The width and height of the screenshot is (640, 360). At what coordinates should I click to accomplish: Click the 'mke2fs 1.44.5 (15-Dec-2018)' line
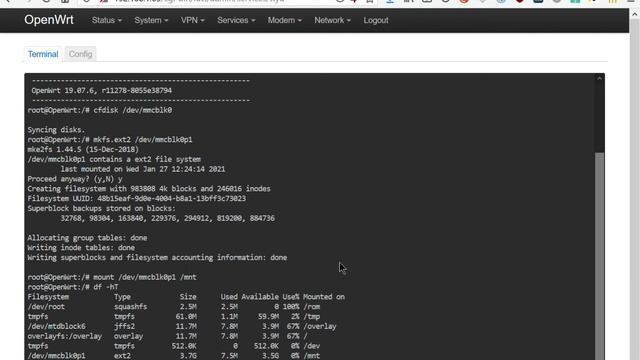[83, 149]
